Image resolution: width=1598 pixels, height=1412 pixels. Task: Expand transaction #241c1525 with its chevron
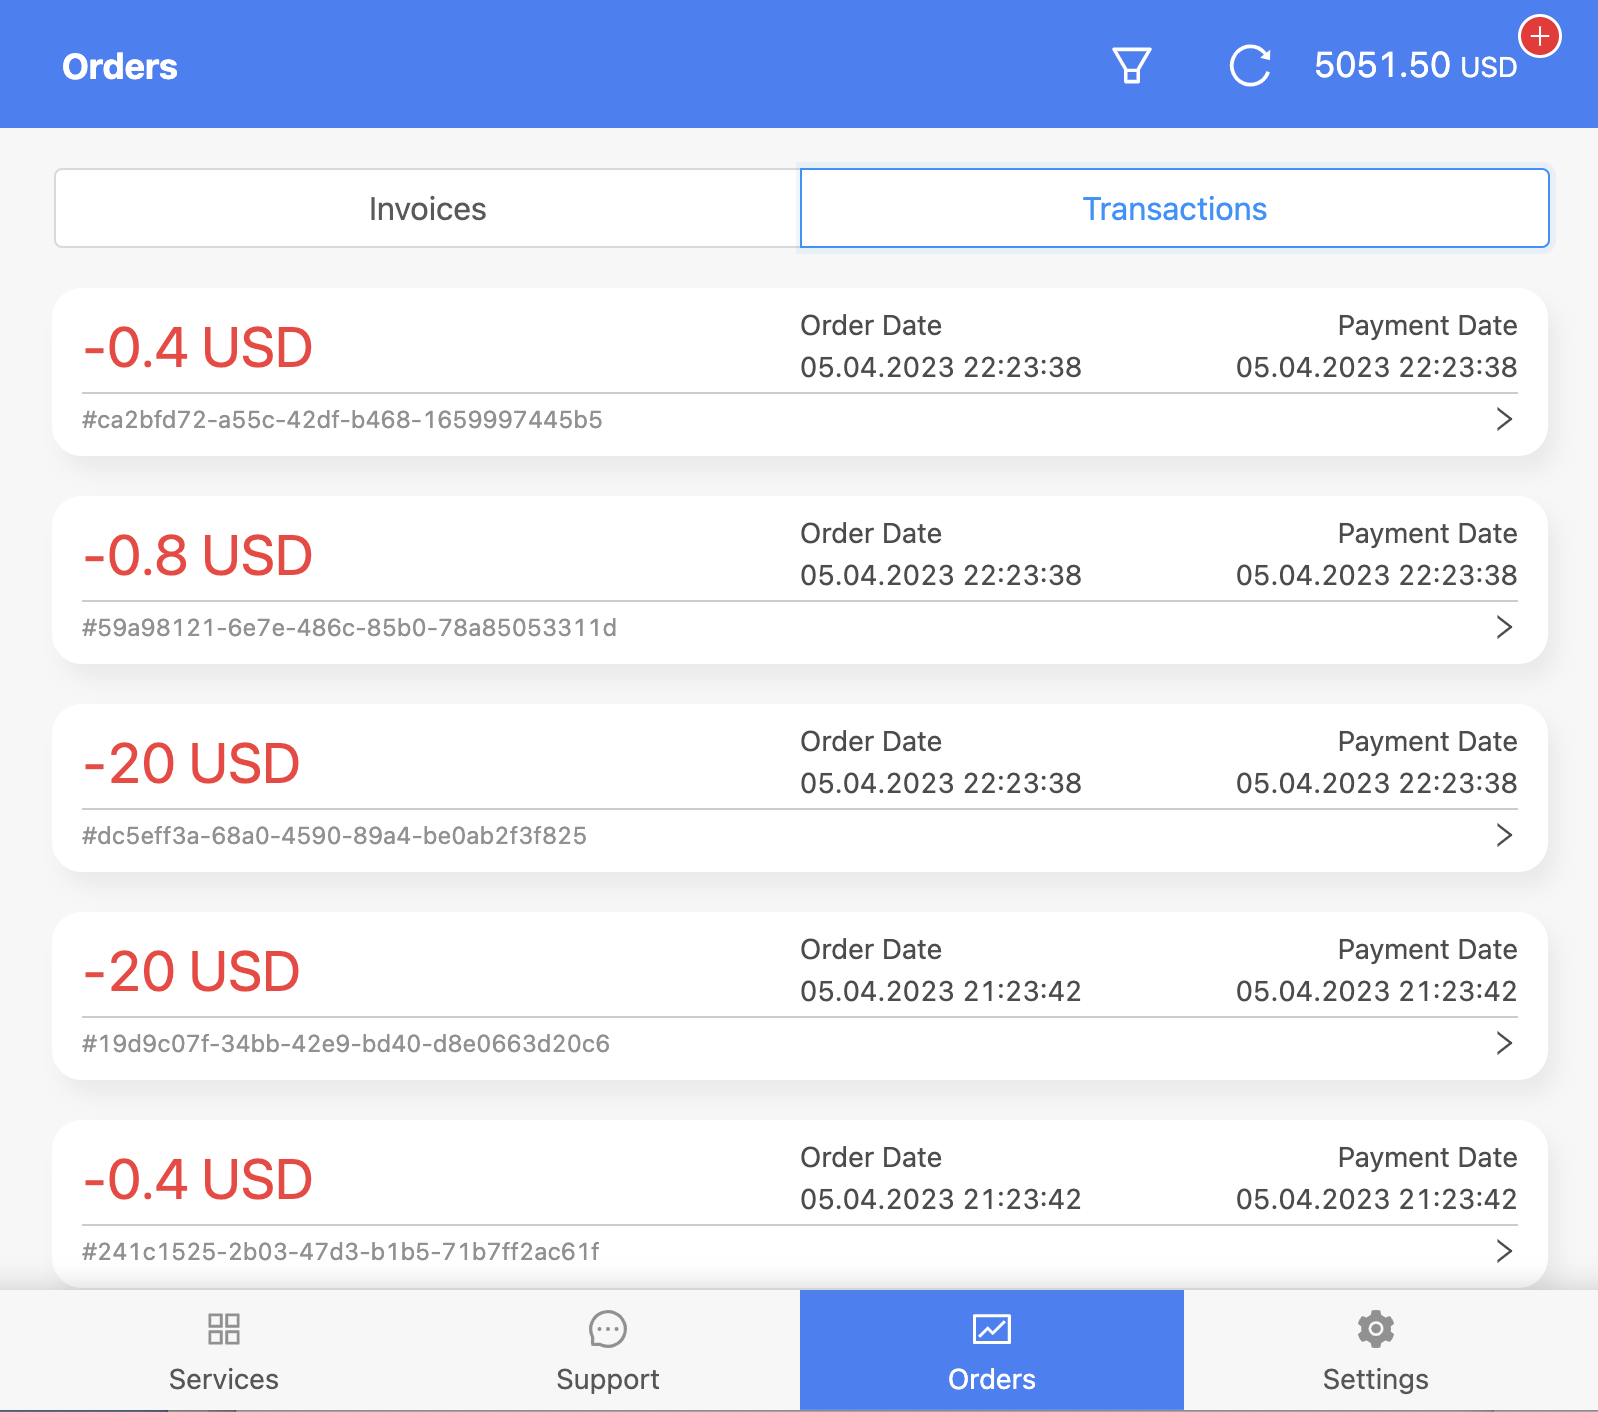[x=1504, y=1251]
